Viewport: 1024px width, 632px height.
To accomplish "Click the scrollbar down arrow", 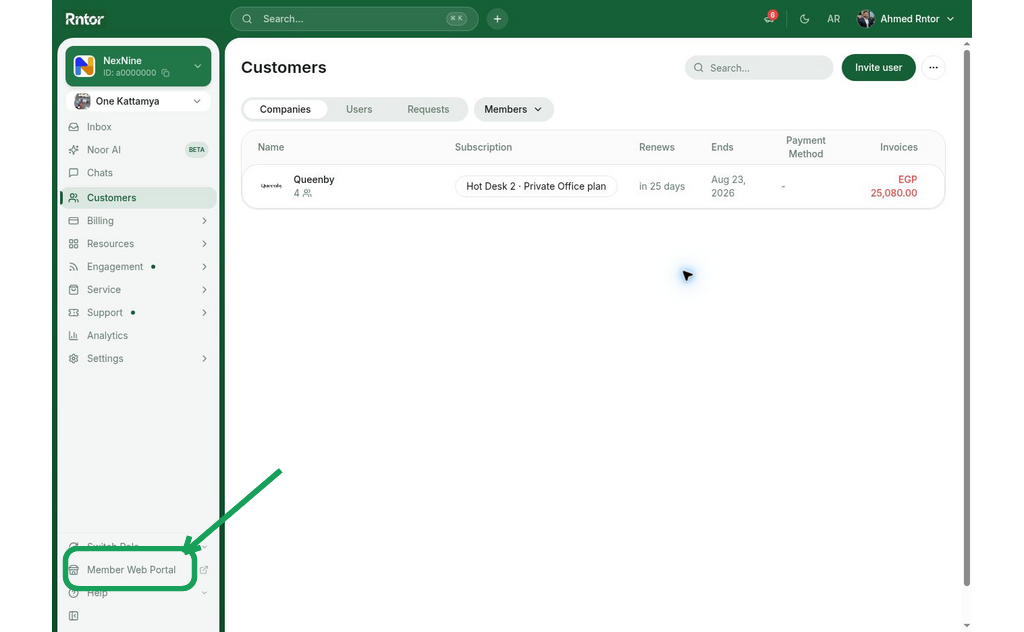I will [967, 625].
